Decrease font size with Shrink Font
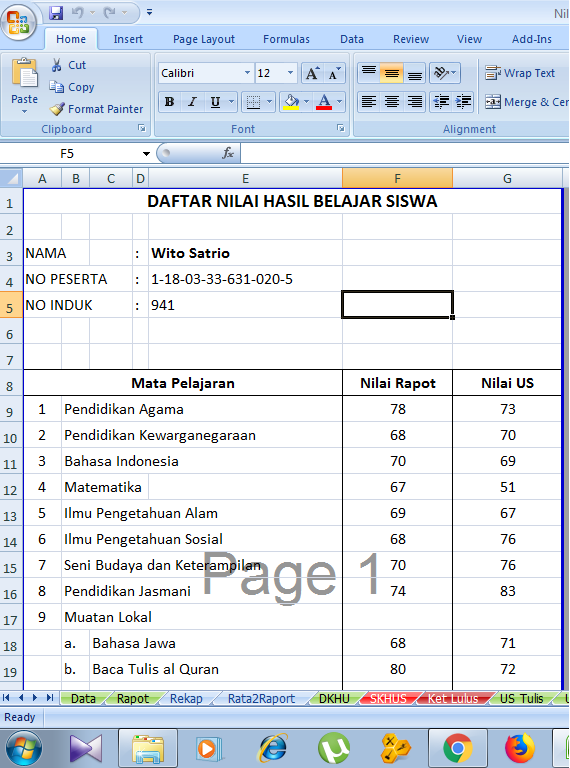The width and height of the screenshot is (570, 768). click(334, 73)
